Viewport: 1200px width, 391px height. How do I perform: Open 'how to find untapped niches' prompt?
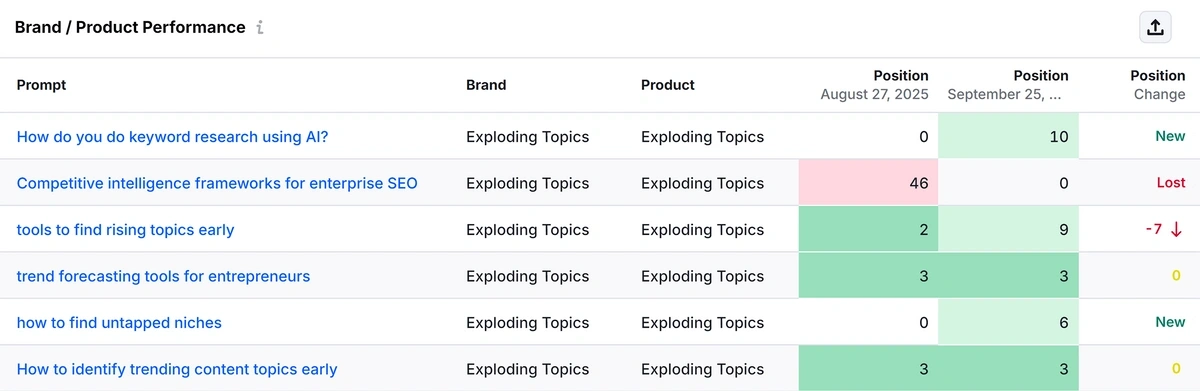tap(119, 323)
